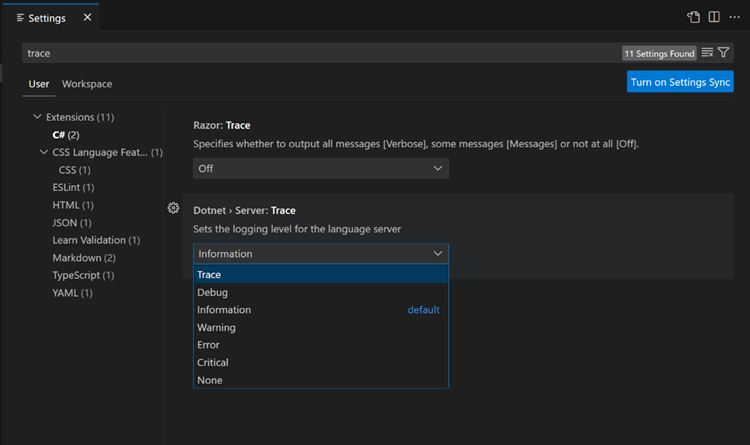750x445 pixels.
Task: Close the Settings tab
Action: click(86, 17)
